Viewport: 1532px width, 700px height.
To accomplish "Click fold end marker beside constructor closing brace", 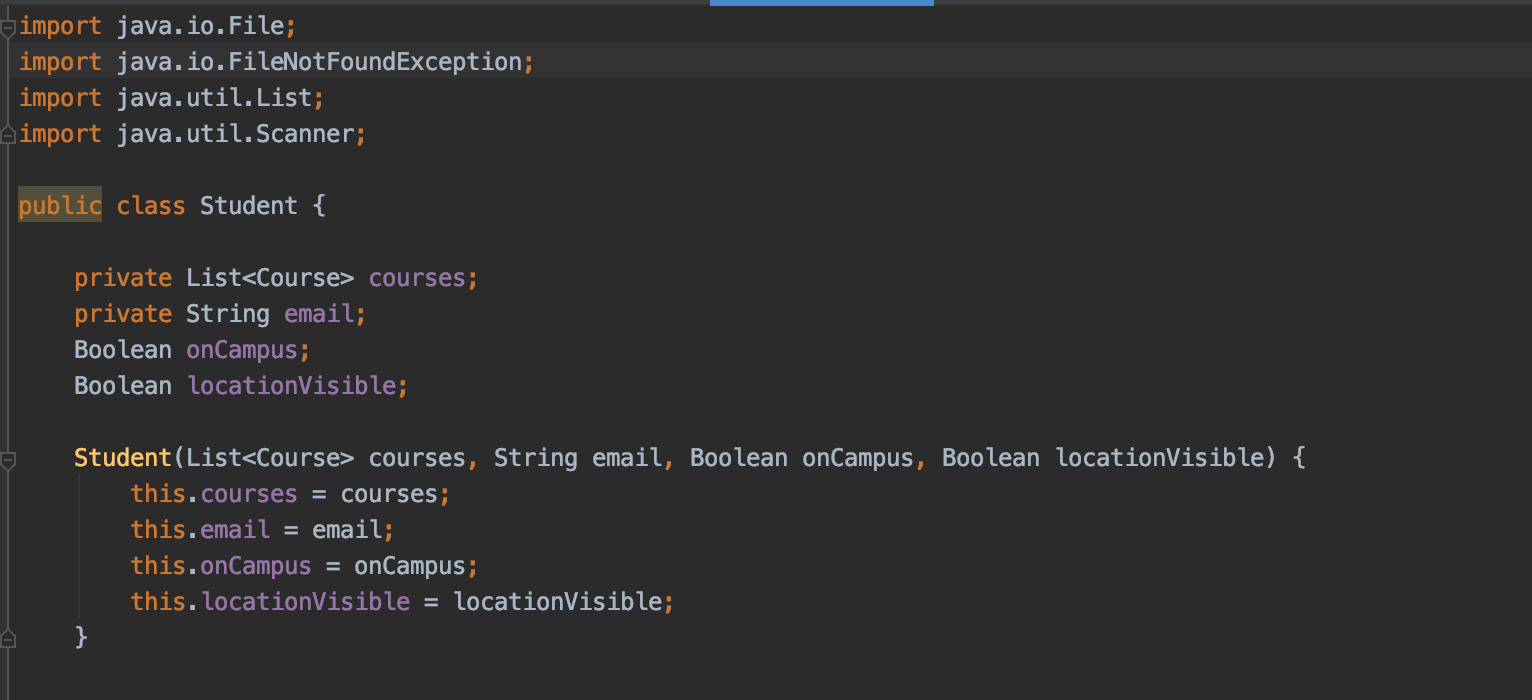I will coord(8,636).
